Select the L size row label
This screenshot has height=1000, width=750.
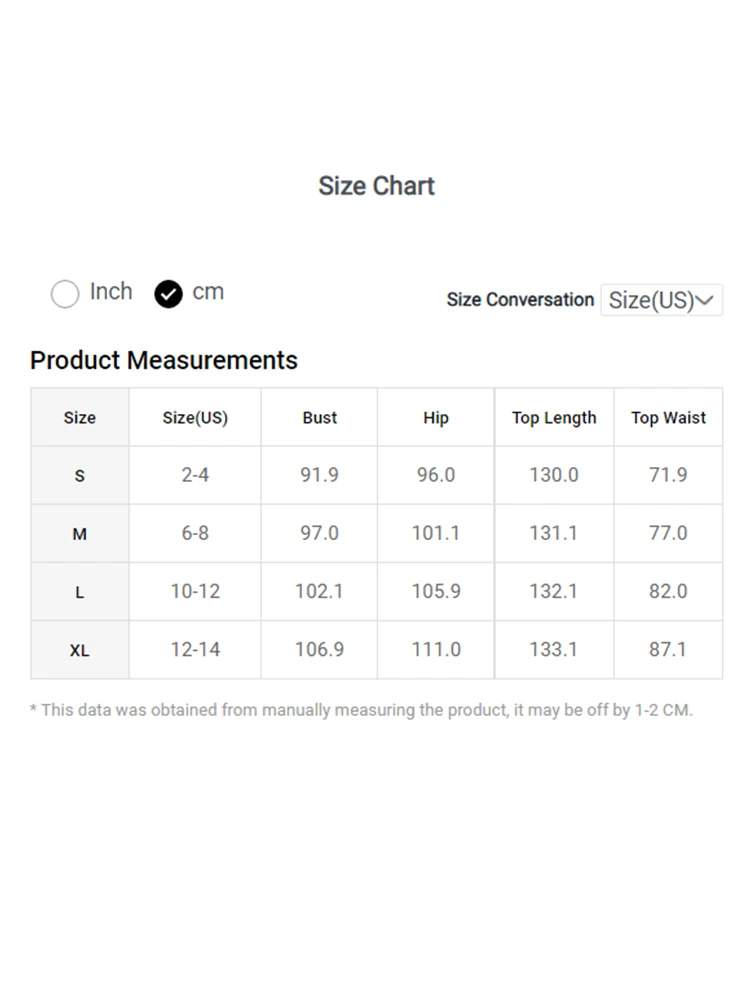click(80, 592)
